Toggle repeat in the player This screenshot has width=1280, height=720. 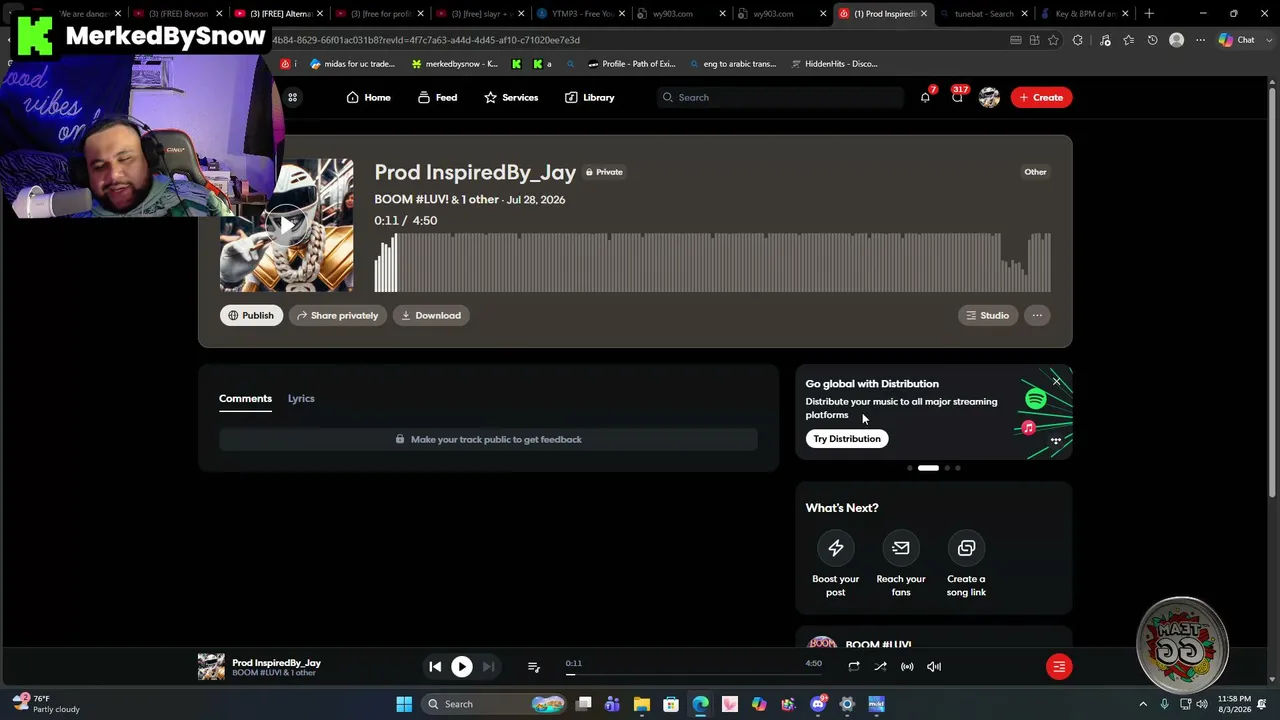854,667
